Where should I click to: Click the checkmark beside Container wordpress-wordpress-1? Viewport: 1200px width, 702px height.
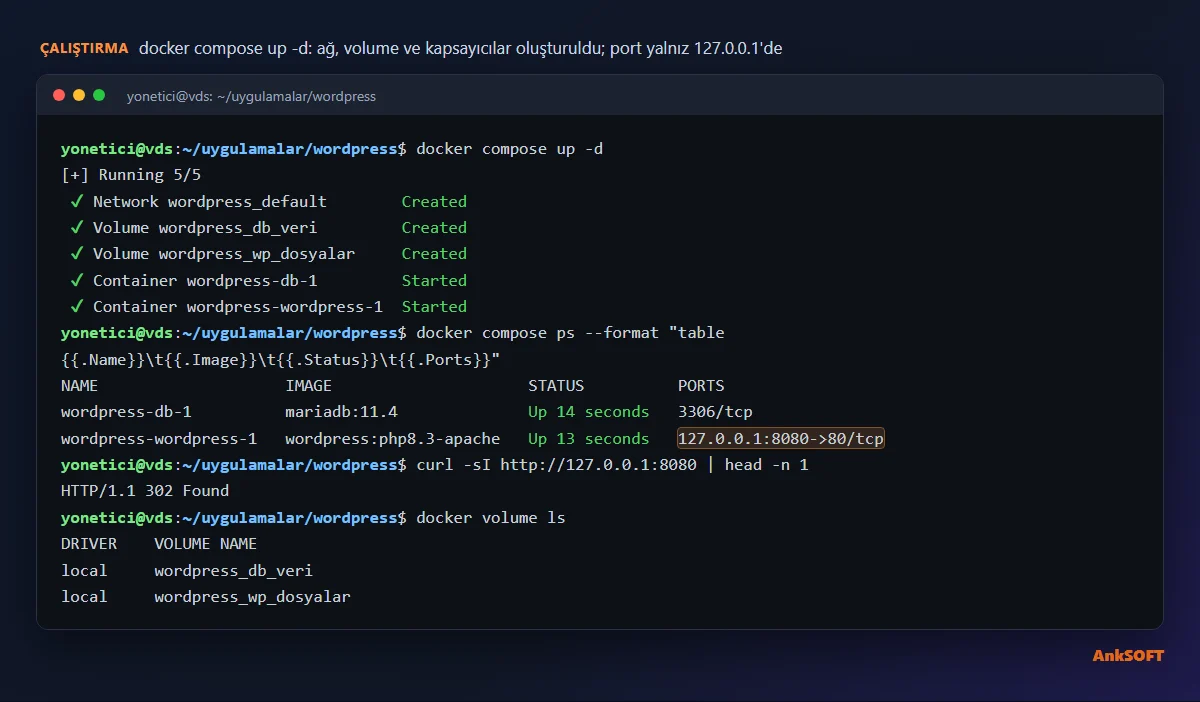pyautogui.click(x=76, y=307)
